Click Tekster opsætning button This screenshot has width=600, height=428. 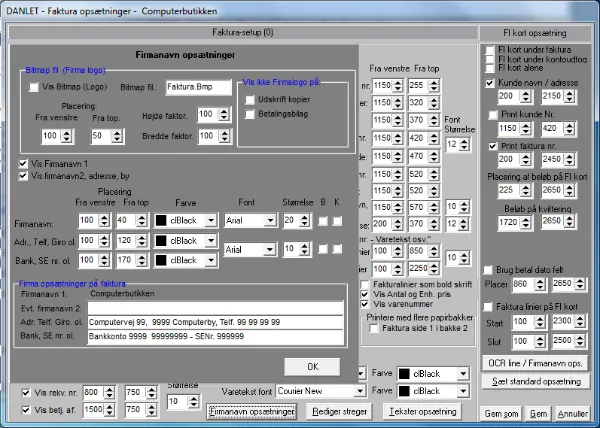(422, 412)
